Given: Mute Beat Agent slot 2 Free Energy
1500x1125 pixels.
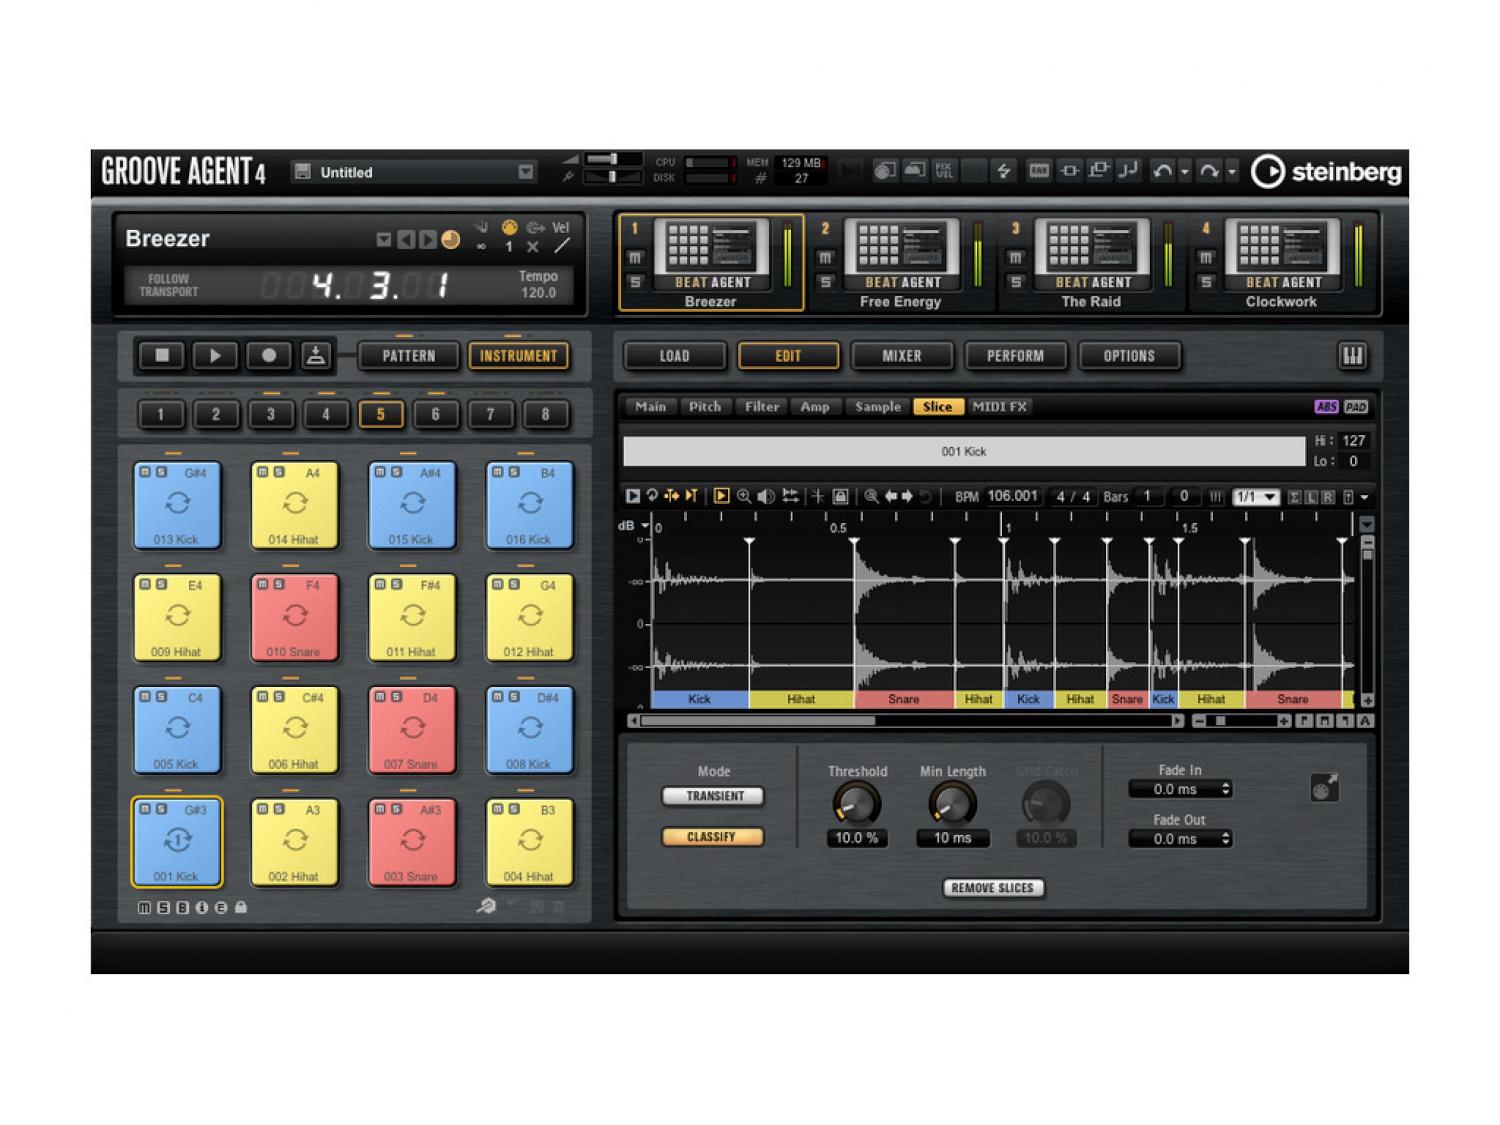Looking at the screenshot, I should pyautogui.click(x=825, y=258).
